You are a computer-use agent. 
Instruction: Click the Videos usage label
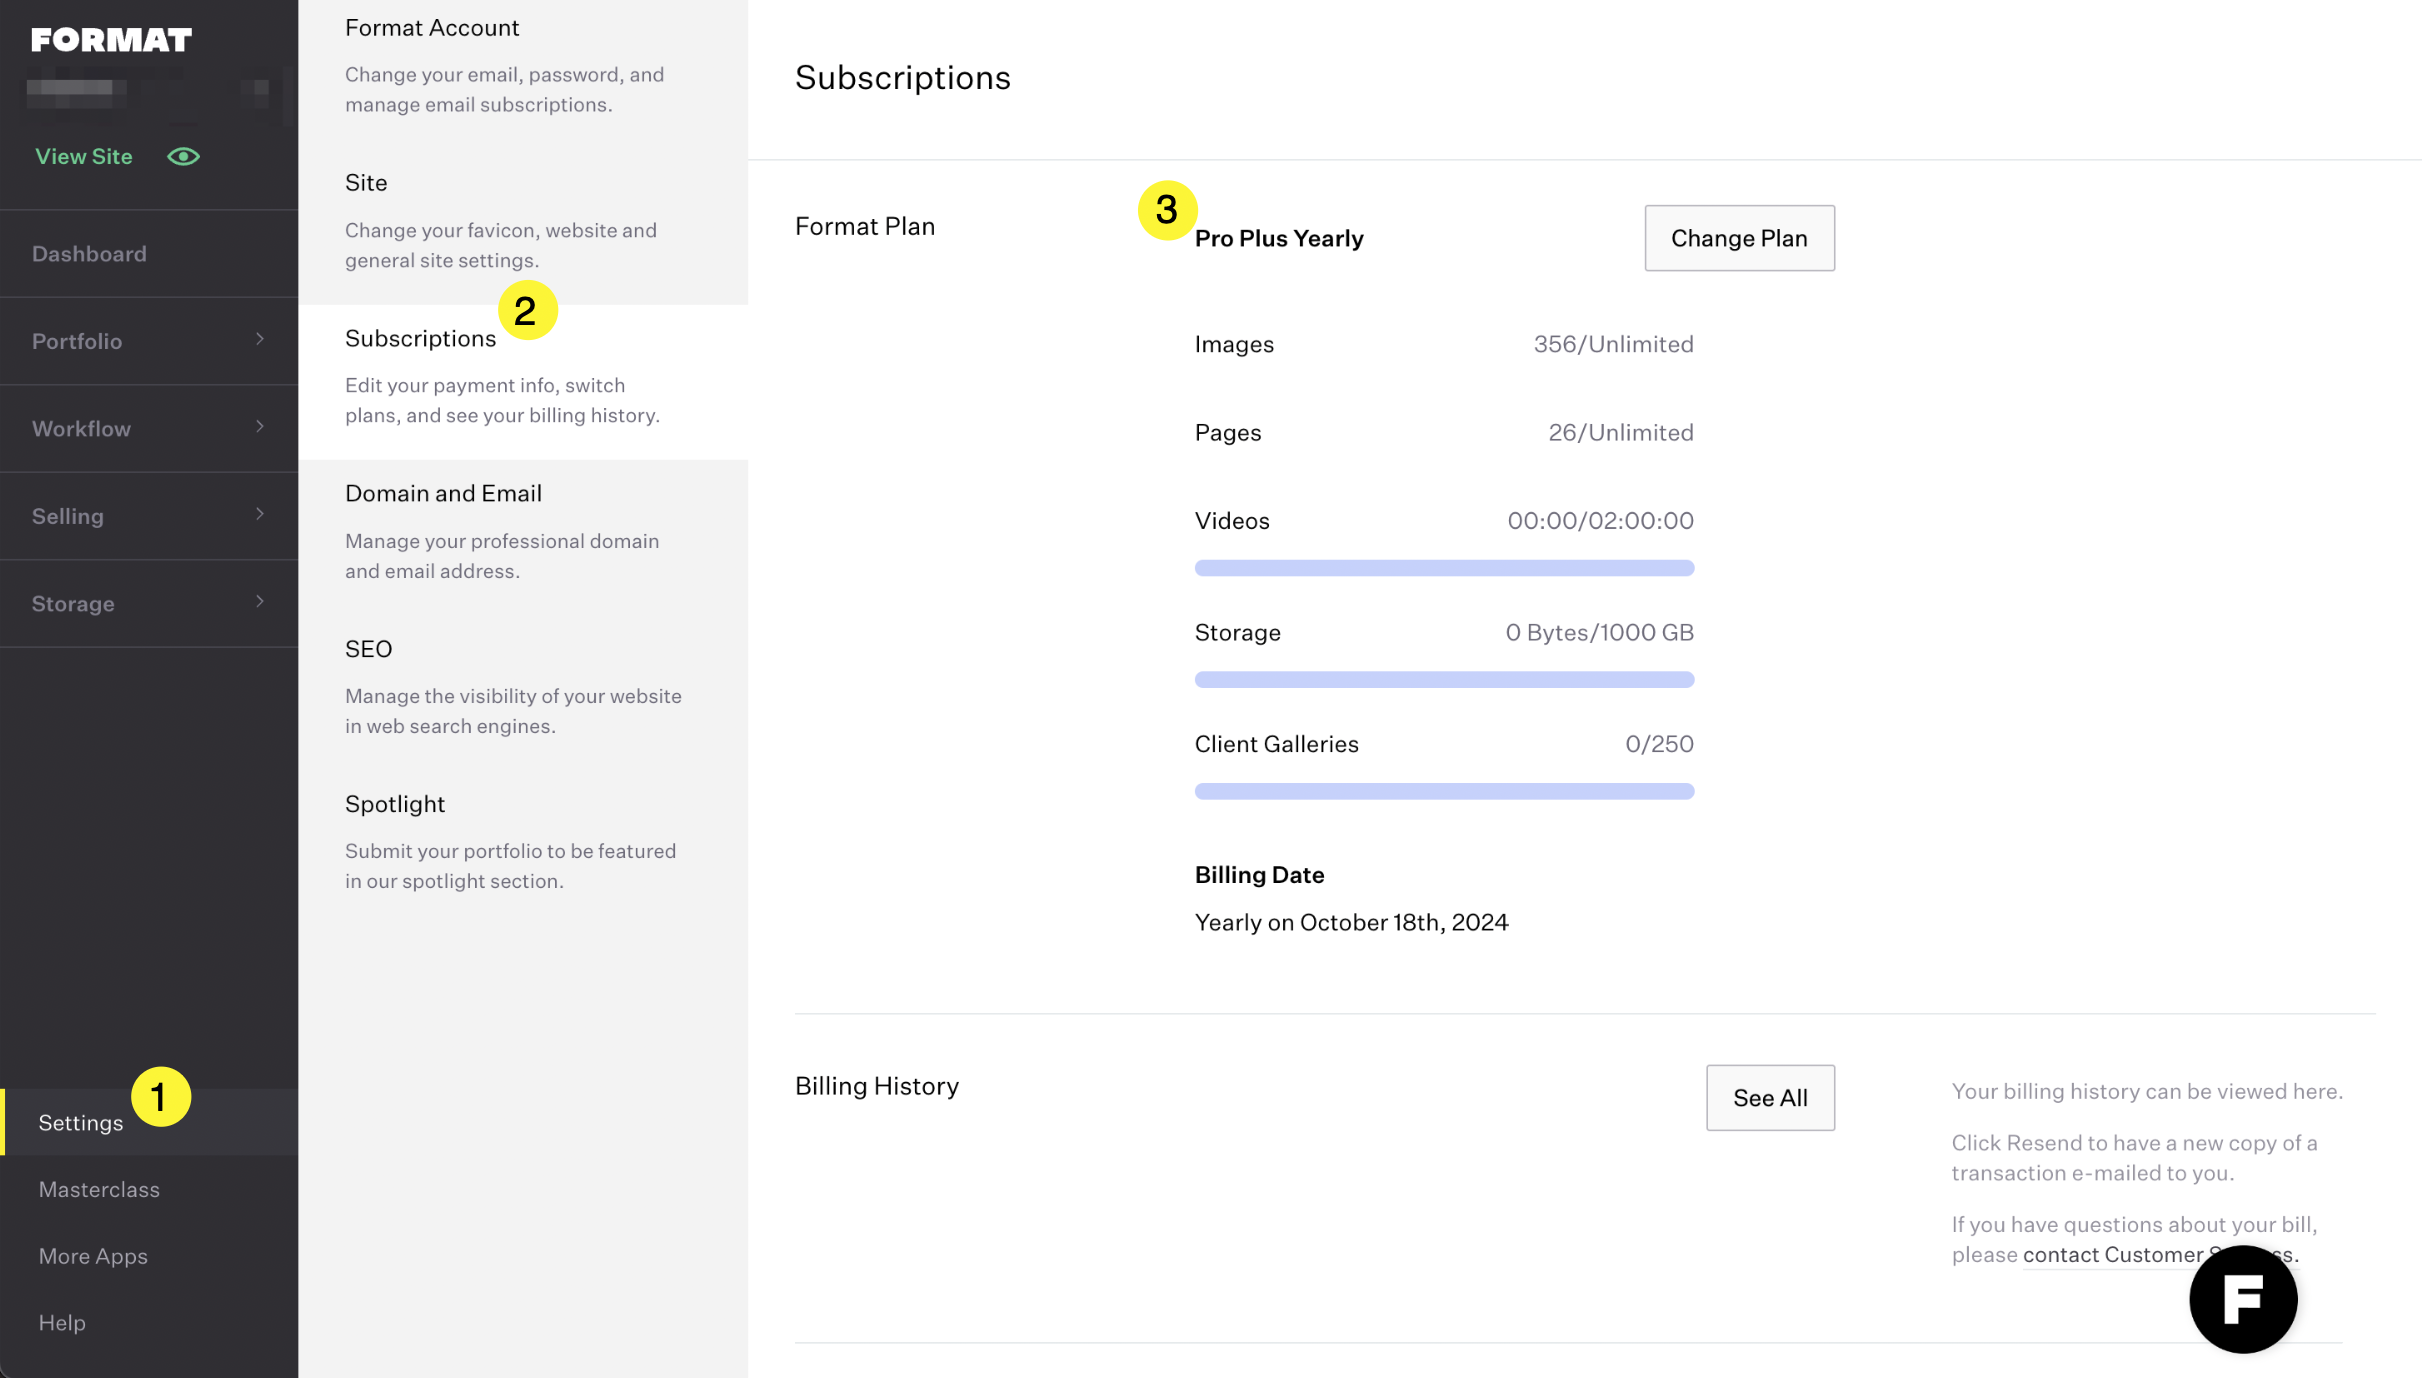[1232, 521]
